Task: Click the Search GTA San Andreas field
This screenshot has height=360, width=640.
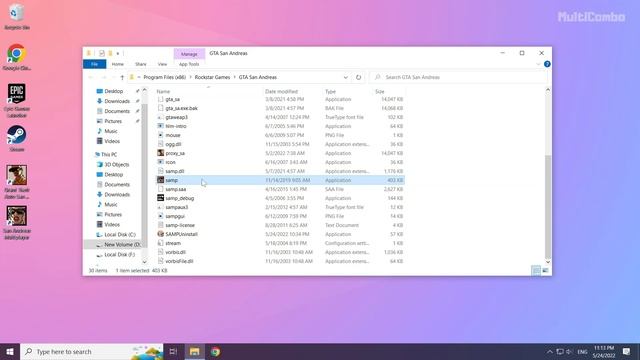Action: pyautogui.click(x=458, y=77)
